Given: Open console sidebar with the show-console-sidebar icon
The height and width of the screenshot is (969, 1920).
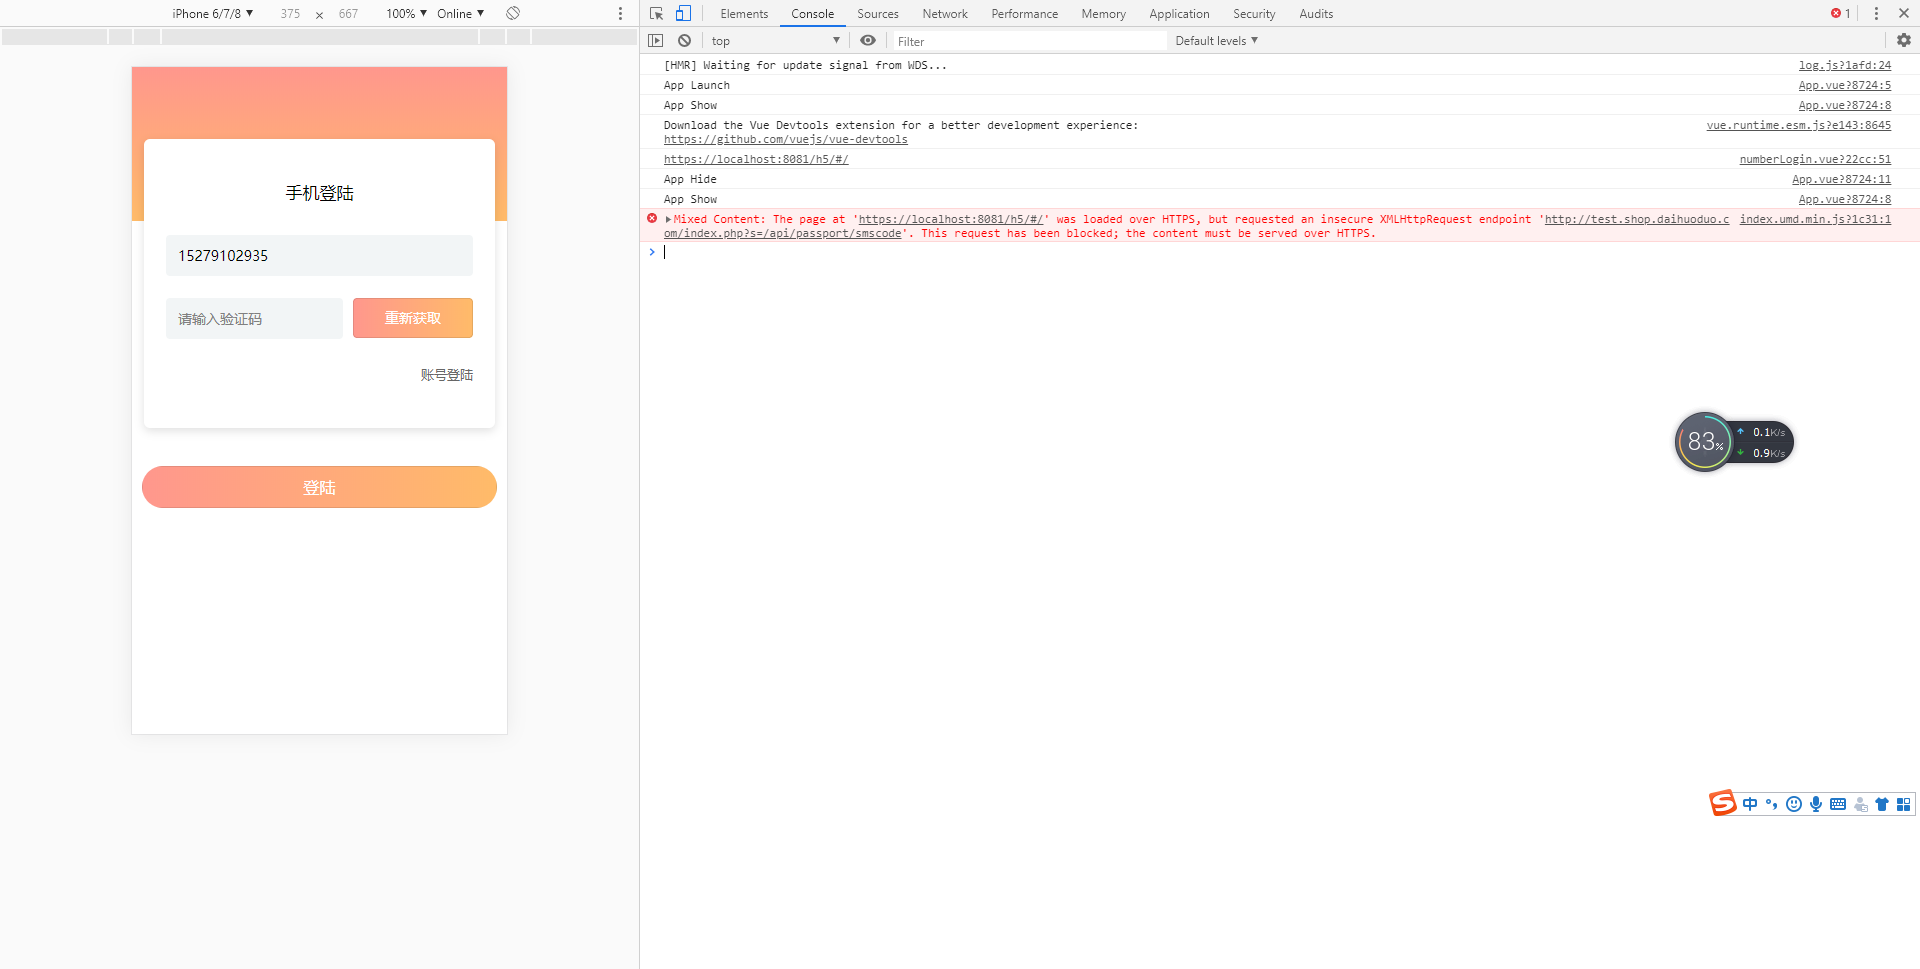Looking at the screenshot, I should (x=656, y=40).
